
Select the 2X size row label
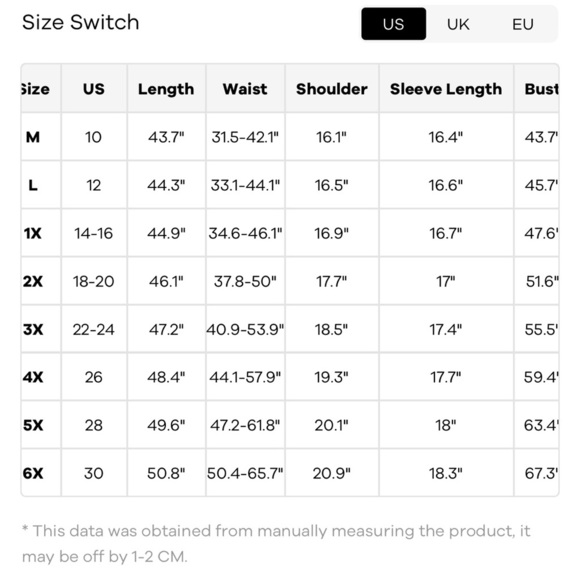pos(33,281)
